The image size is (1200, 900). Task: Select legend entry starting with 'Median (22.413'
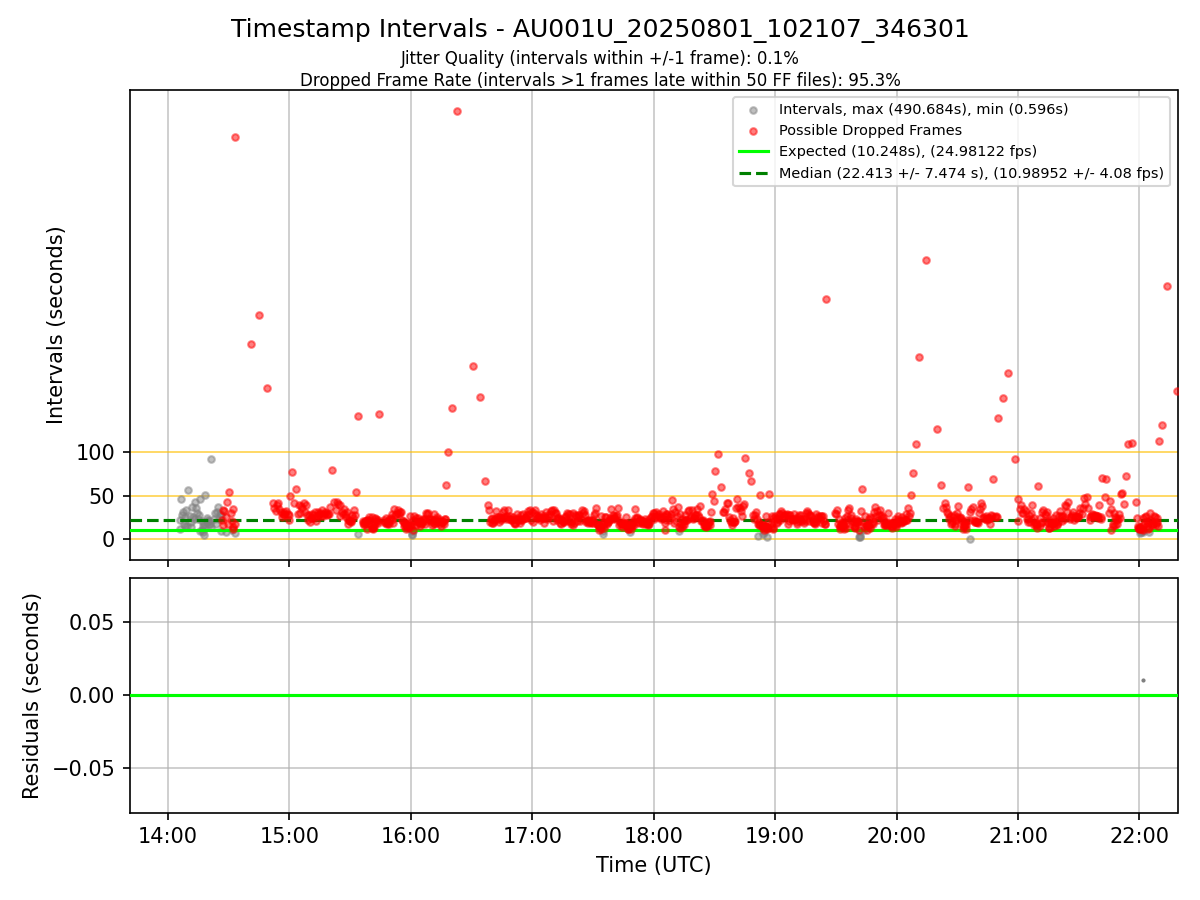pyautogui.click(x=971, y=173)
